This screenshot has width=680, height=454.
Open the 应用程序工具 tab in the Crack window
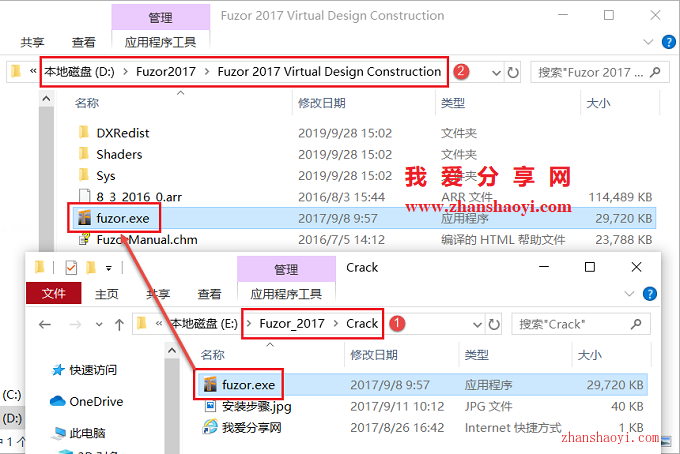point(286,294)
